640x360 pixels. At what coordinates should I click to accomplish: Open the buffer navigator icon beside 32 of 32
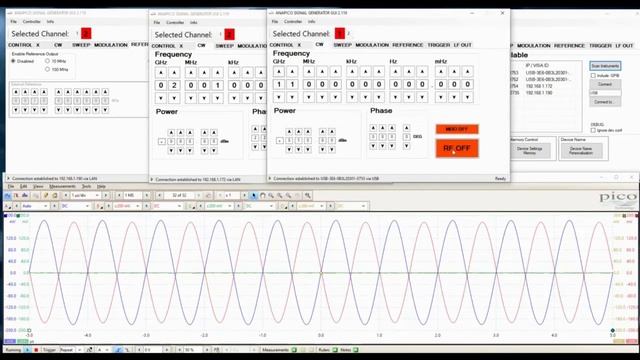tap(208, 196)
